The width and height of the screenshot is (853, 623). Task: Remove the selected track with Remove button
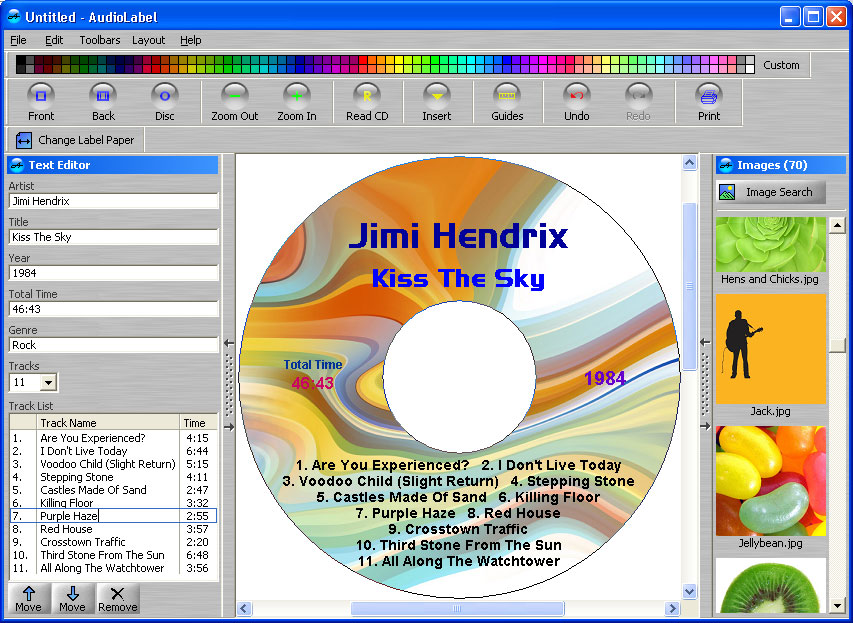[x=118, y=599]
